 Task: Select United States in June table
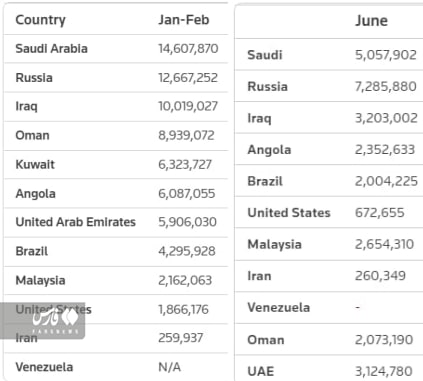289,213
